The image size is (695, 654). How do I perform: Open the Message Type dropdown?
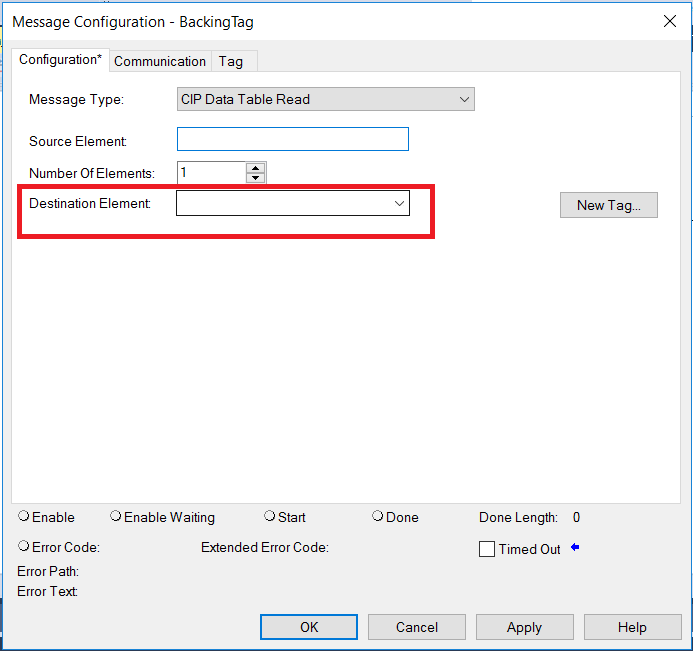[x=326, y=99]
